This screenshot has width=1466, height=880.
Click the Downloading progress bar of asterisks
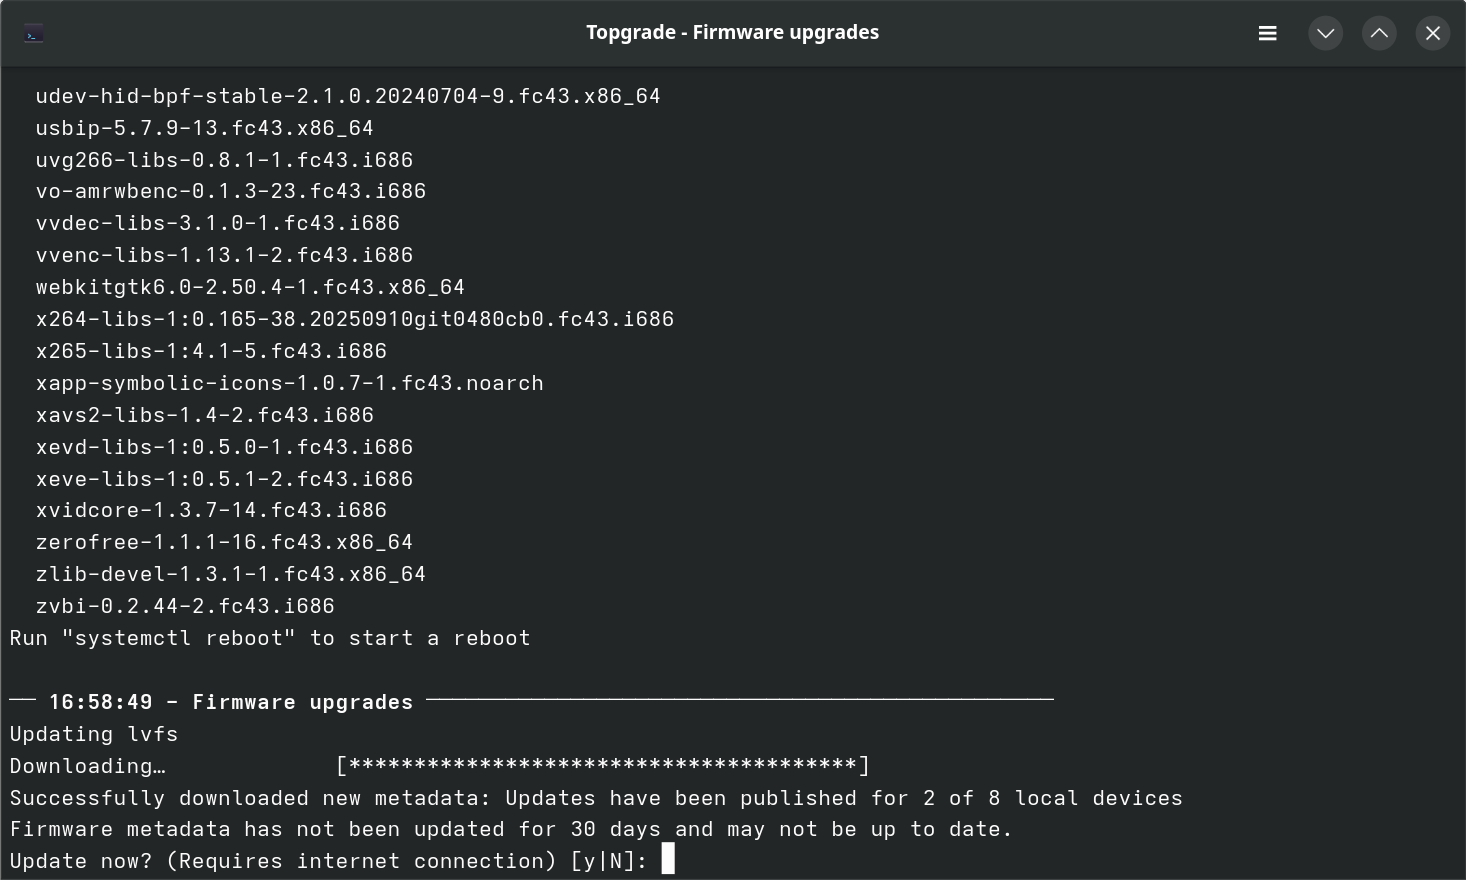point(603,766)
